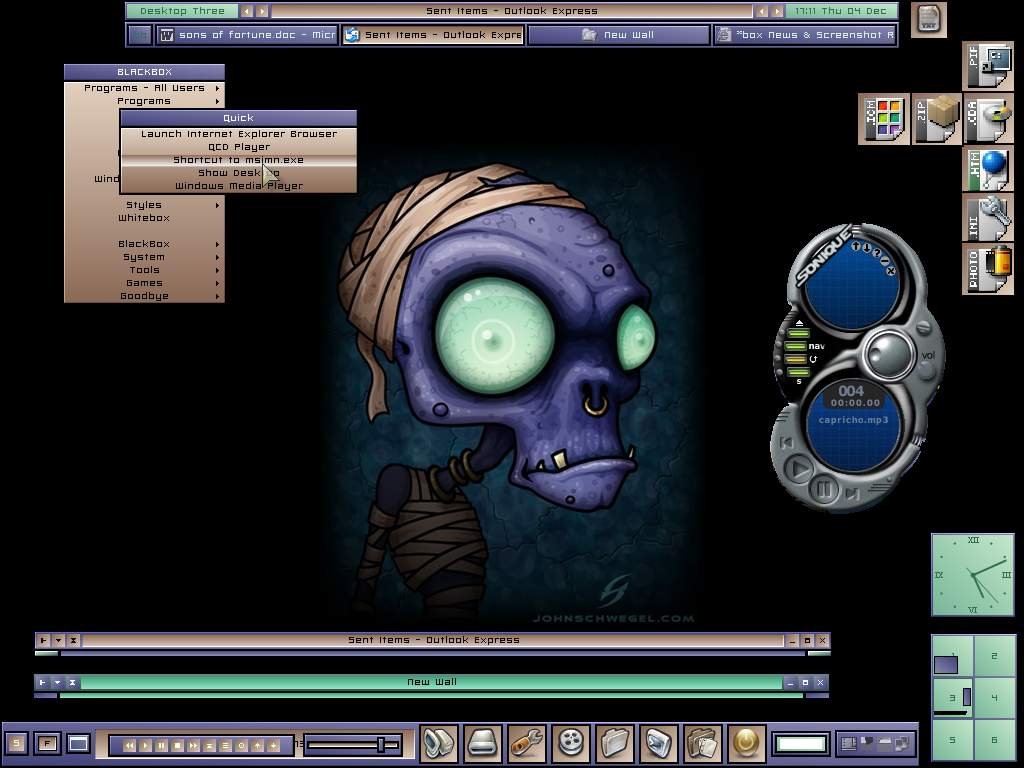Open the .ICM color profile icon
This screenshot has width=1024, height=768.
(x=883, y=119)
